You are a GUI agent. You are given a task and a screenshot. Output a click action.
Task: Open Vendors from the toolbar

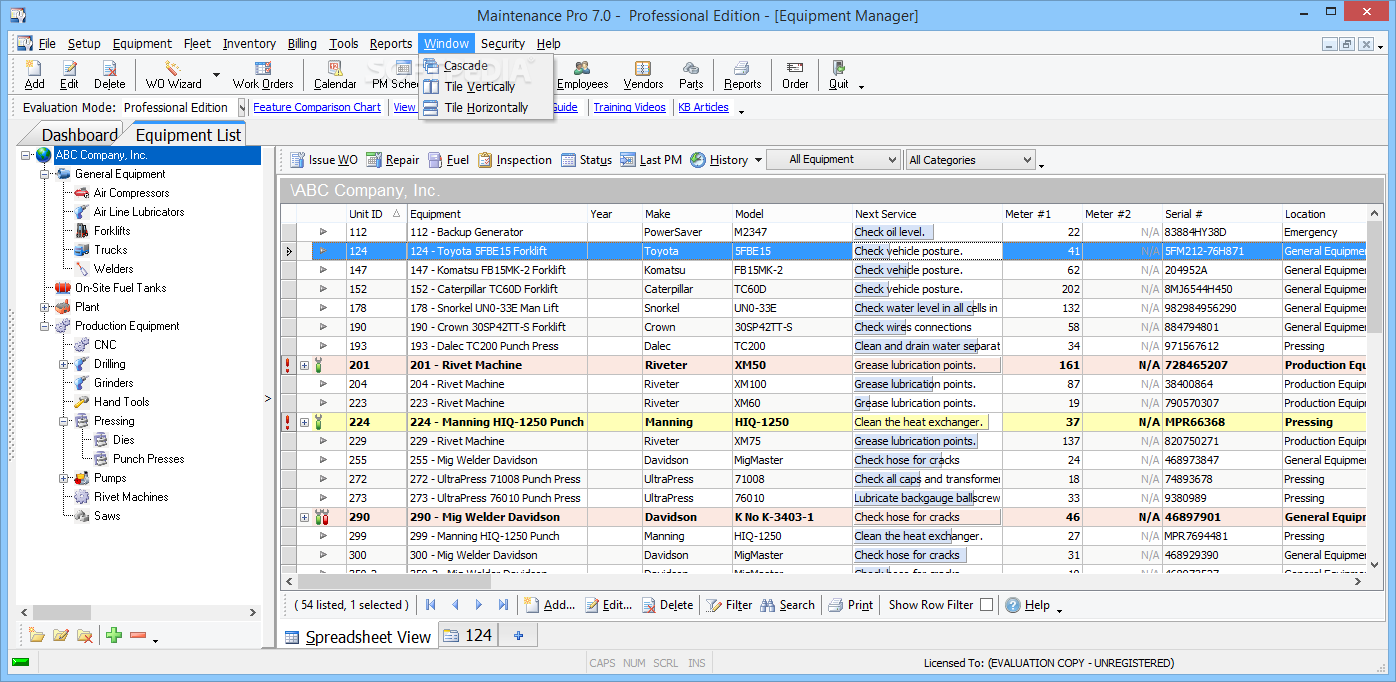click(x=643, y=75)
